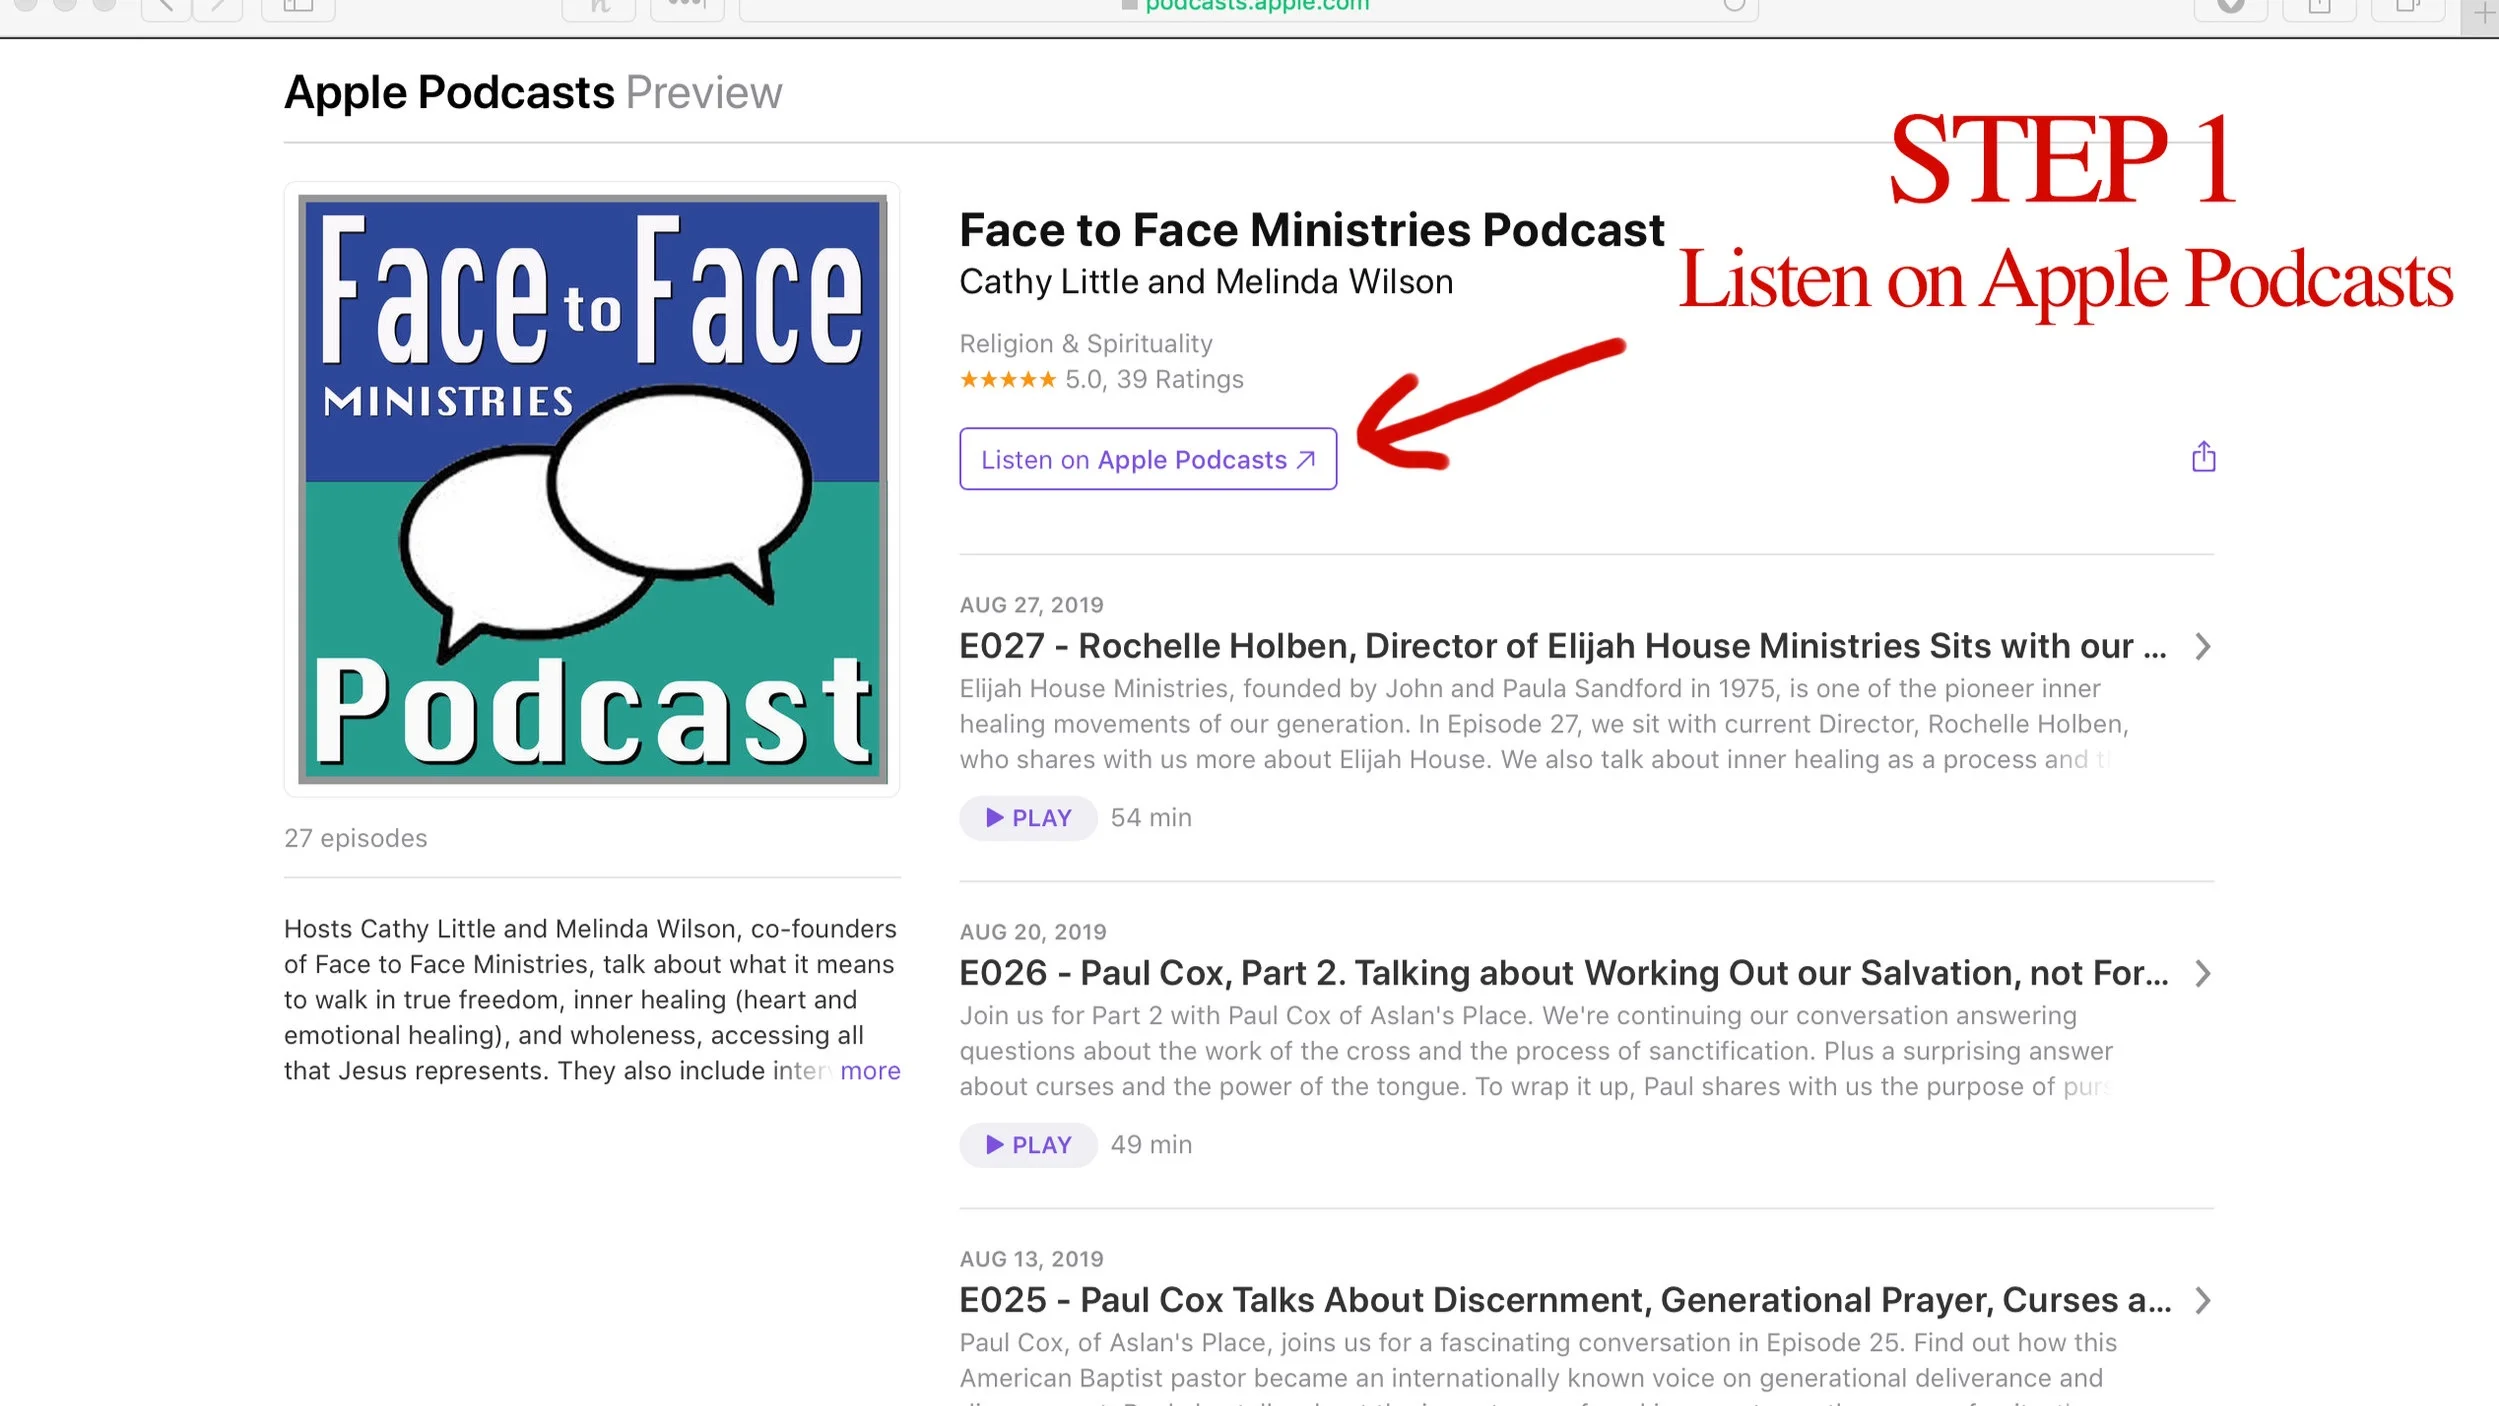Click the podcasts.apple.com address bar

pyautogui.click(x=1248, y=8)
